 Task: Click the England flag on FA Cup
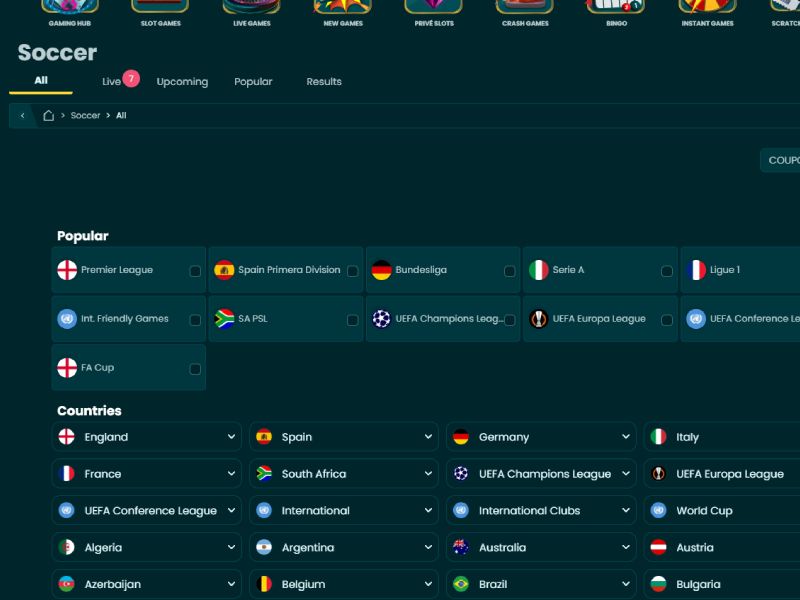67,367
